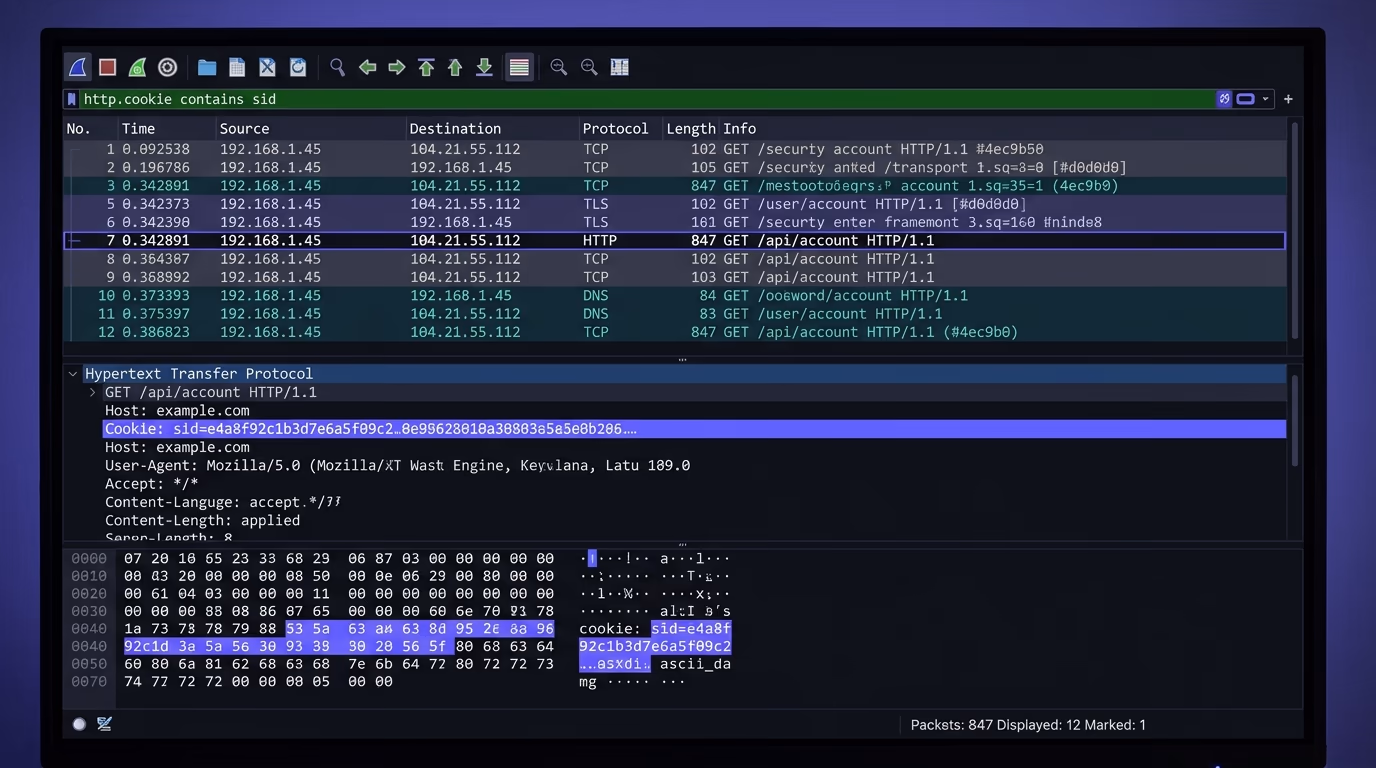Click second zoom magnifier beside columns icon
Image resolution: width=1376 pixels, height=768 pixels.
pyautogui.click(x=589, y=67)
